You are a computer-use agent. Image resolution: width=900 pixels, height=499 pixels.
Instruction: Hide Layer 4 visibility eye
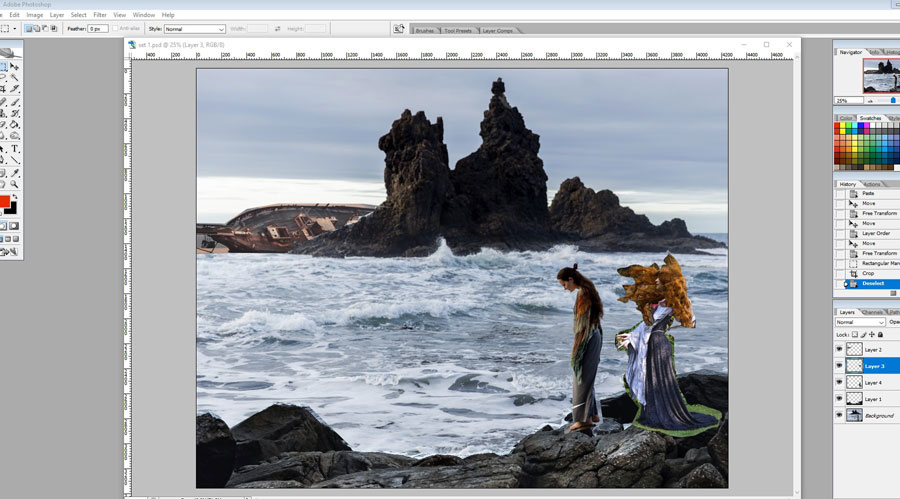(839, 382)
